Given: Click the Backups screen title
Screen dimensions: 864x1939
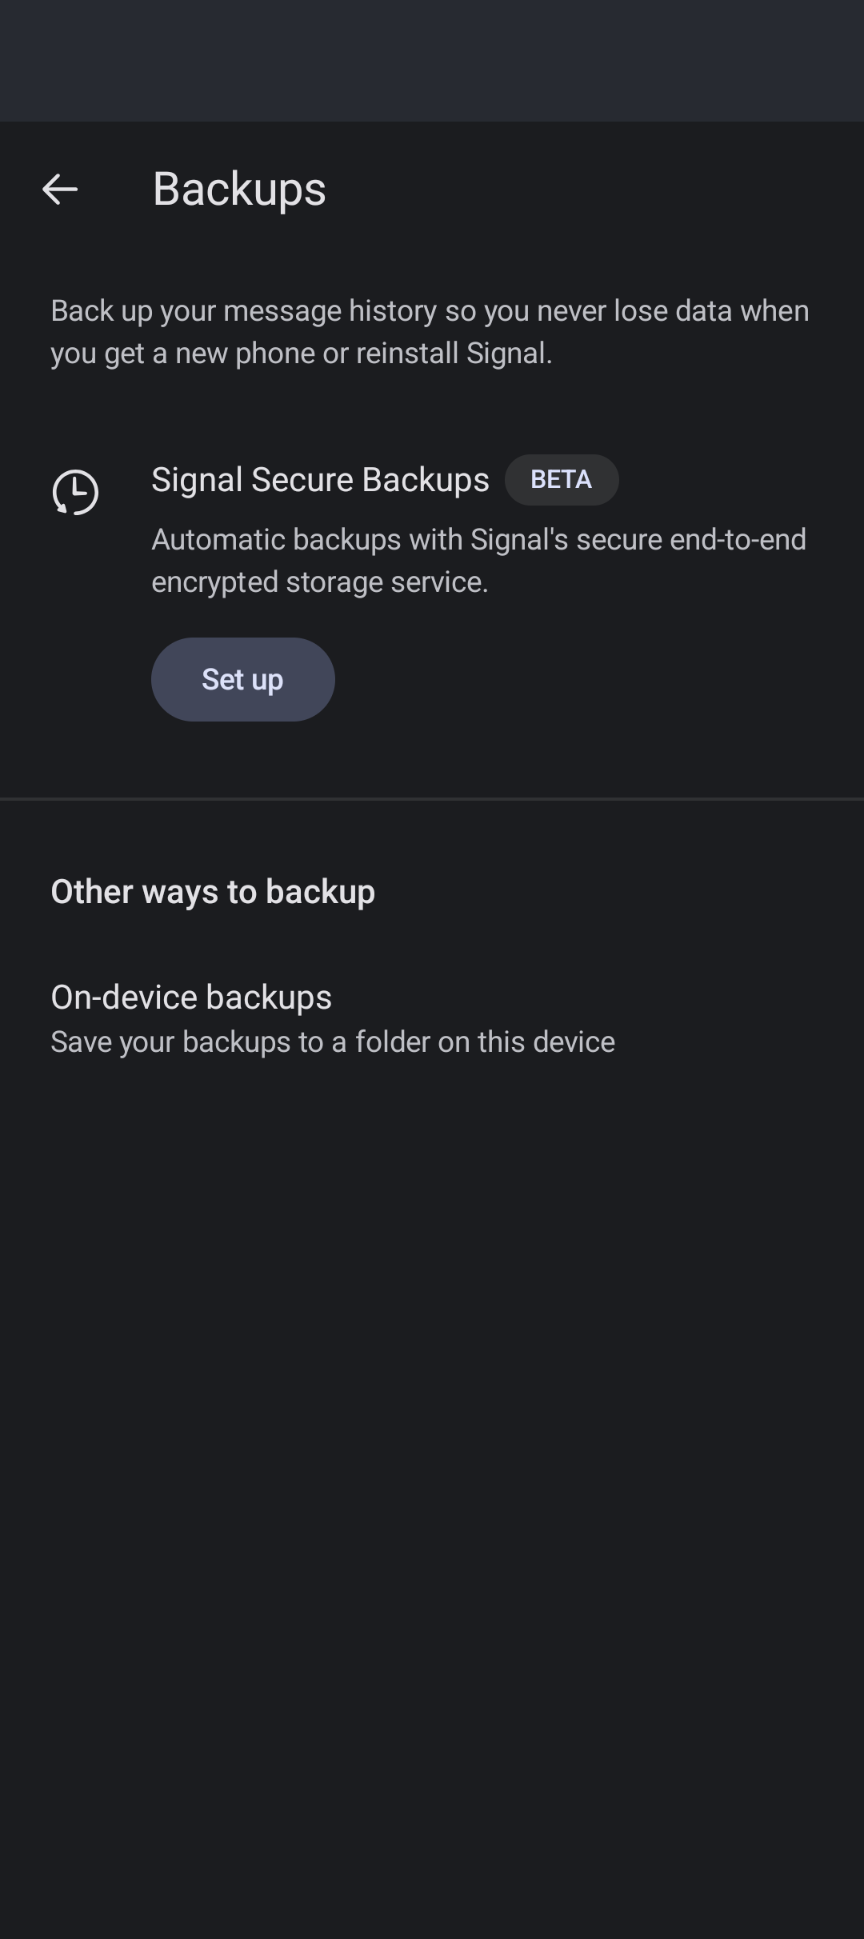Looking at the screenshot, I should 239,189.
